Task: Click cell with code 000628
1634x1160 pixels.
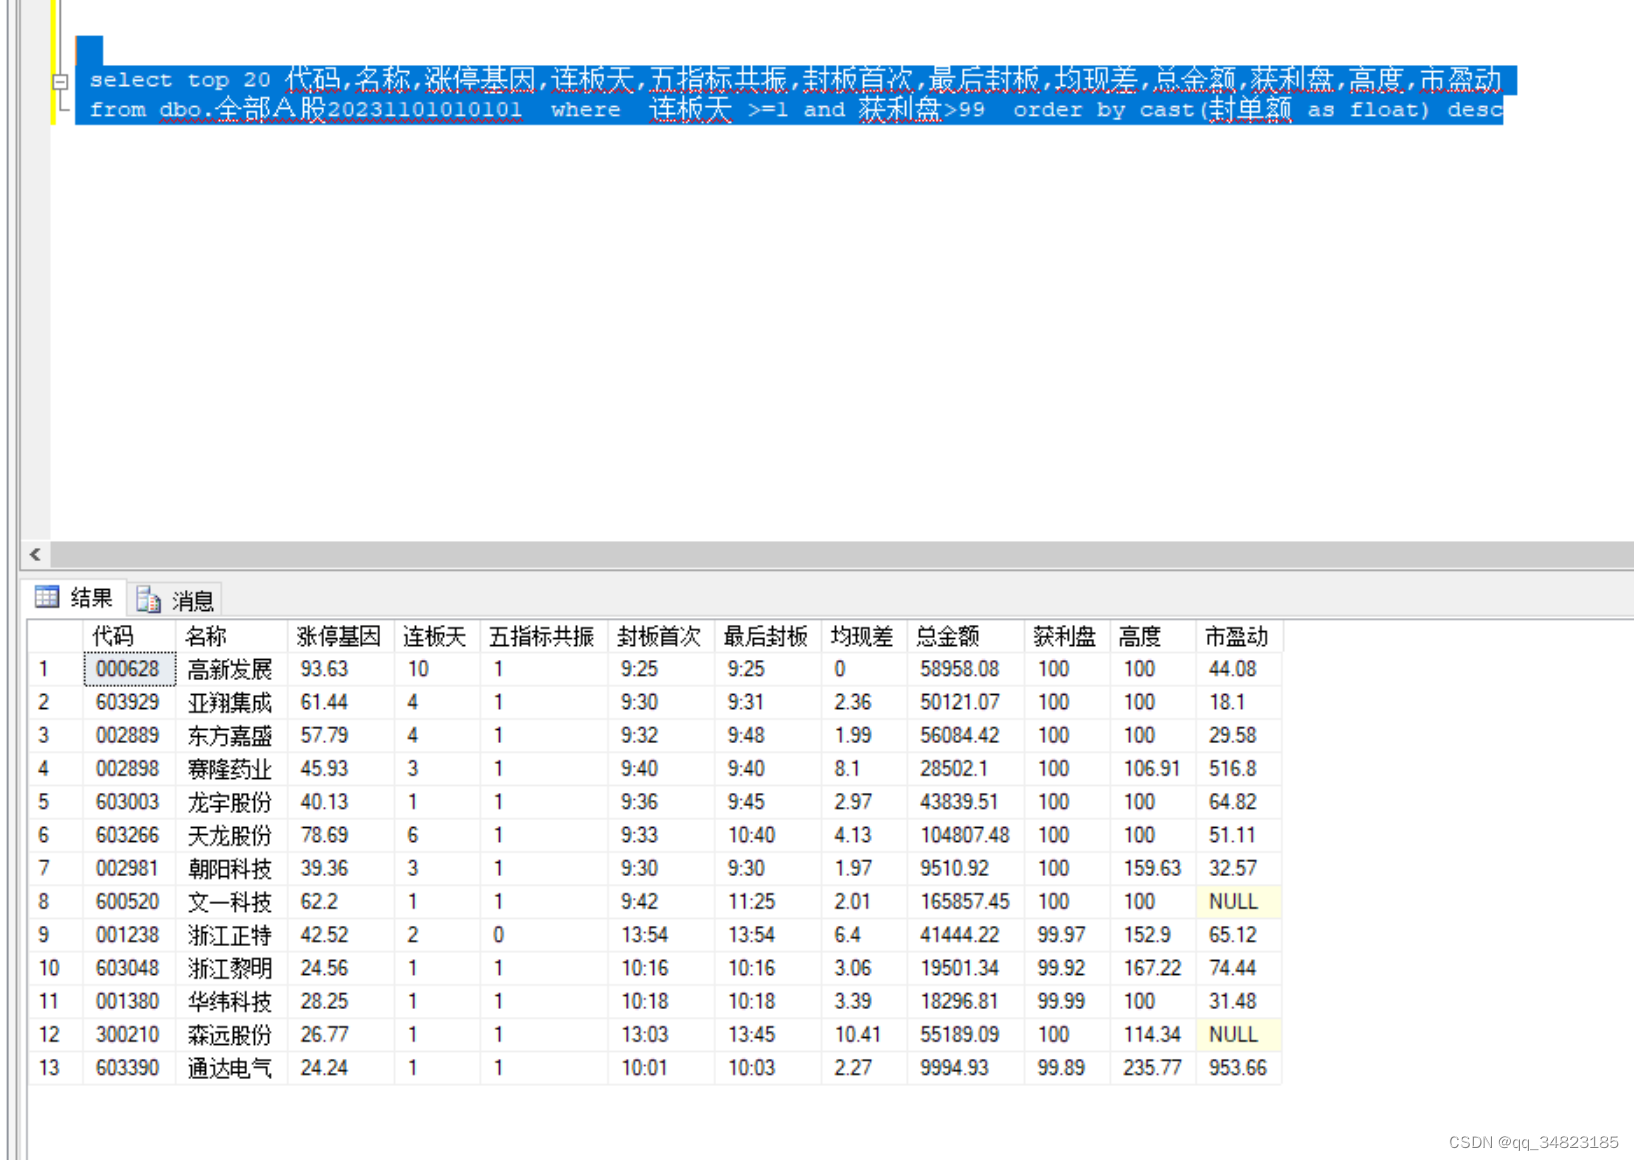Action: pyautogui.click(x=130, y=669)
